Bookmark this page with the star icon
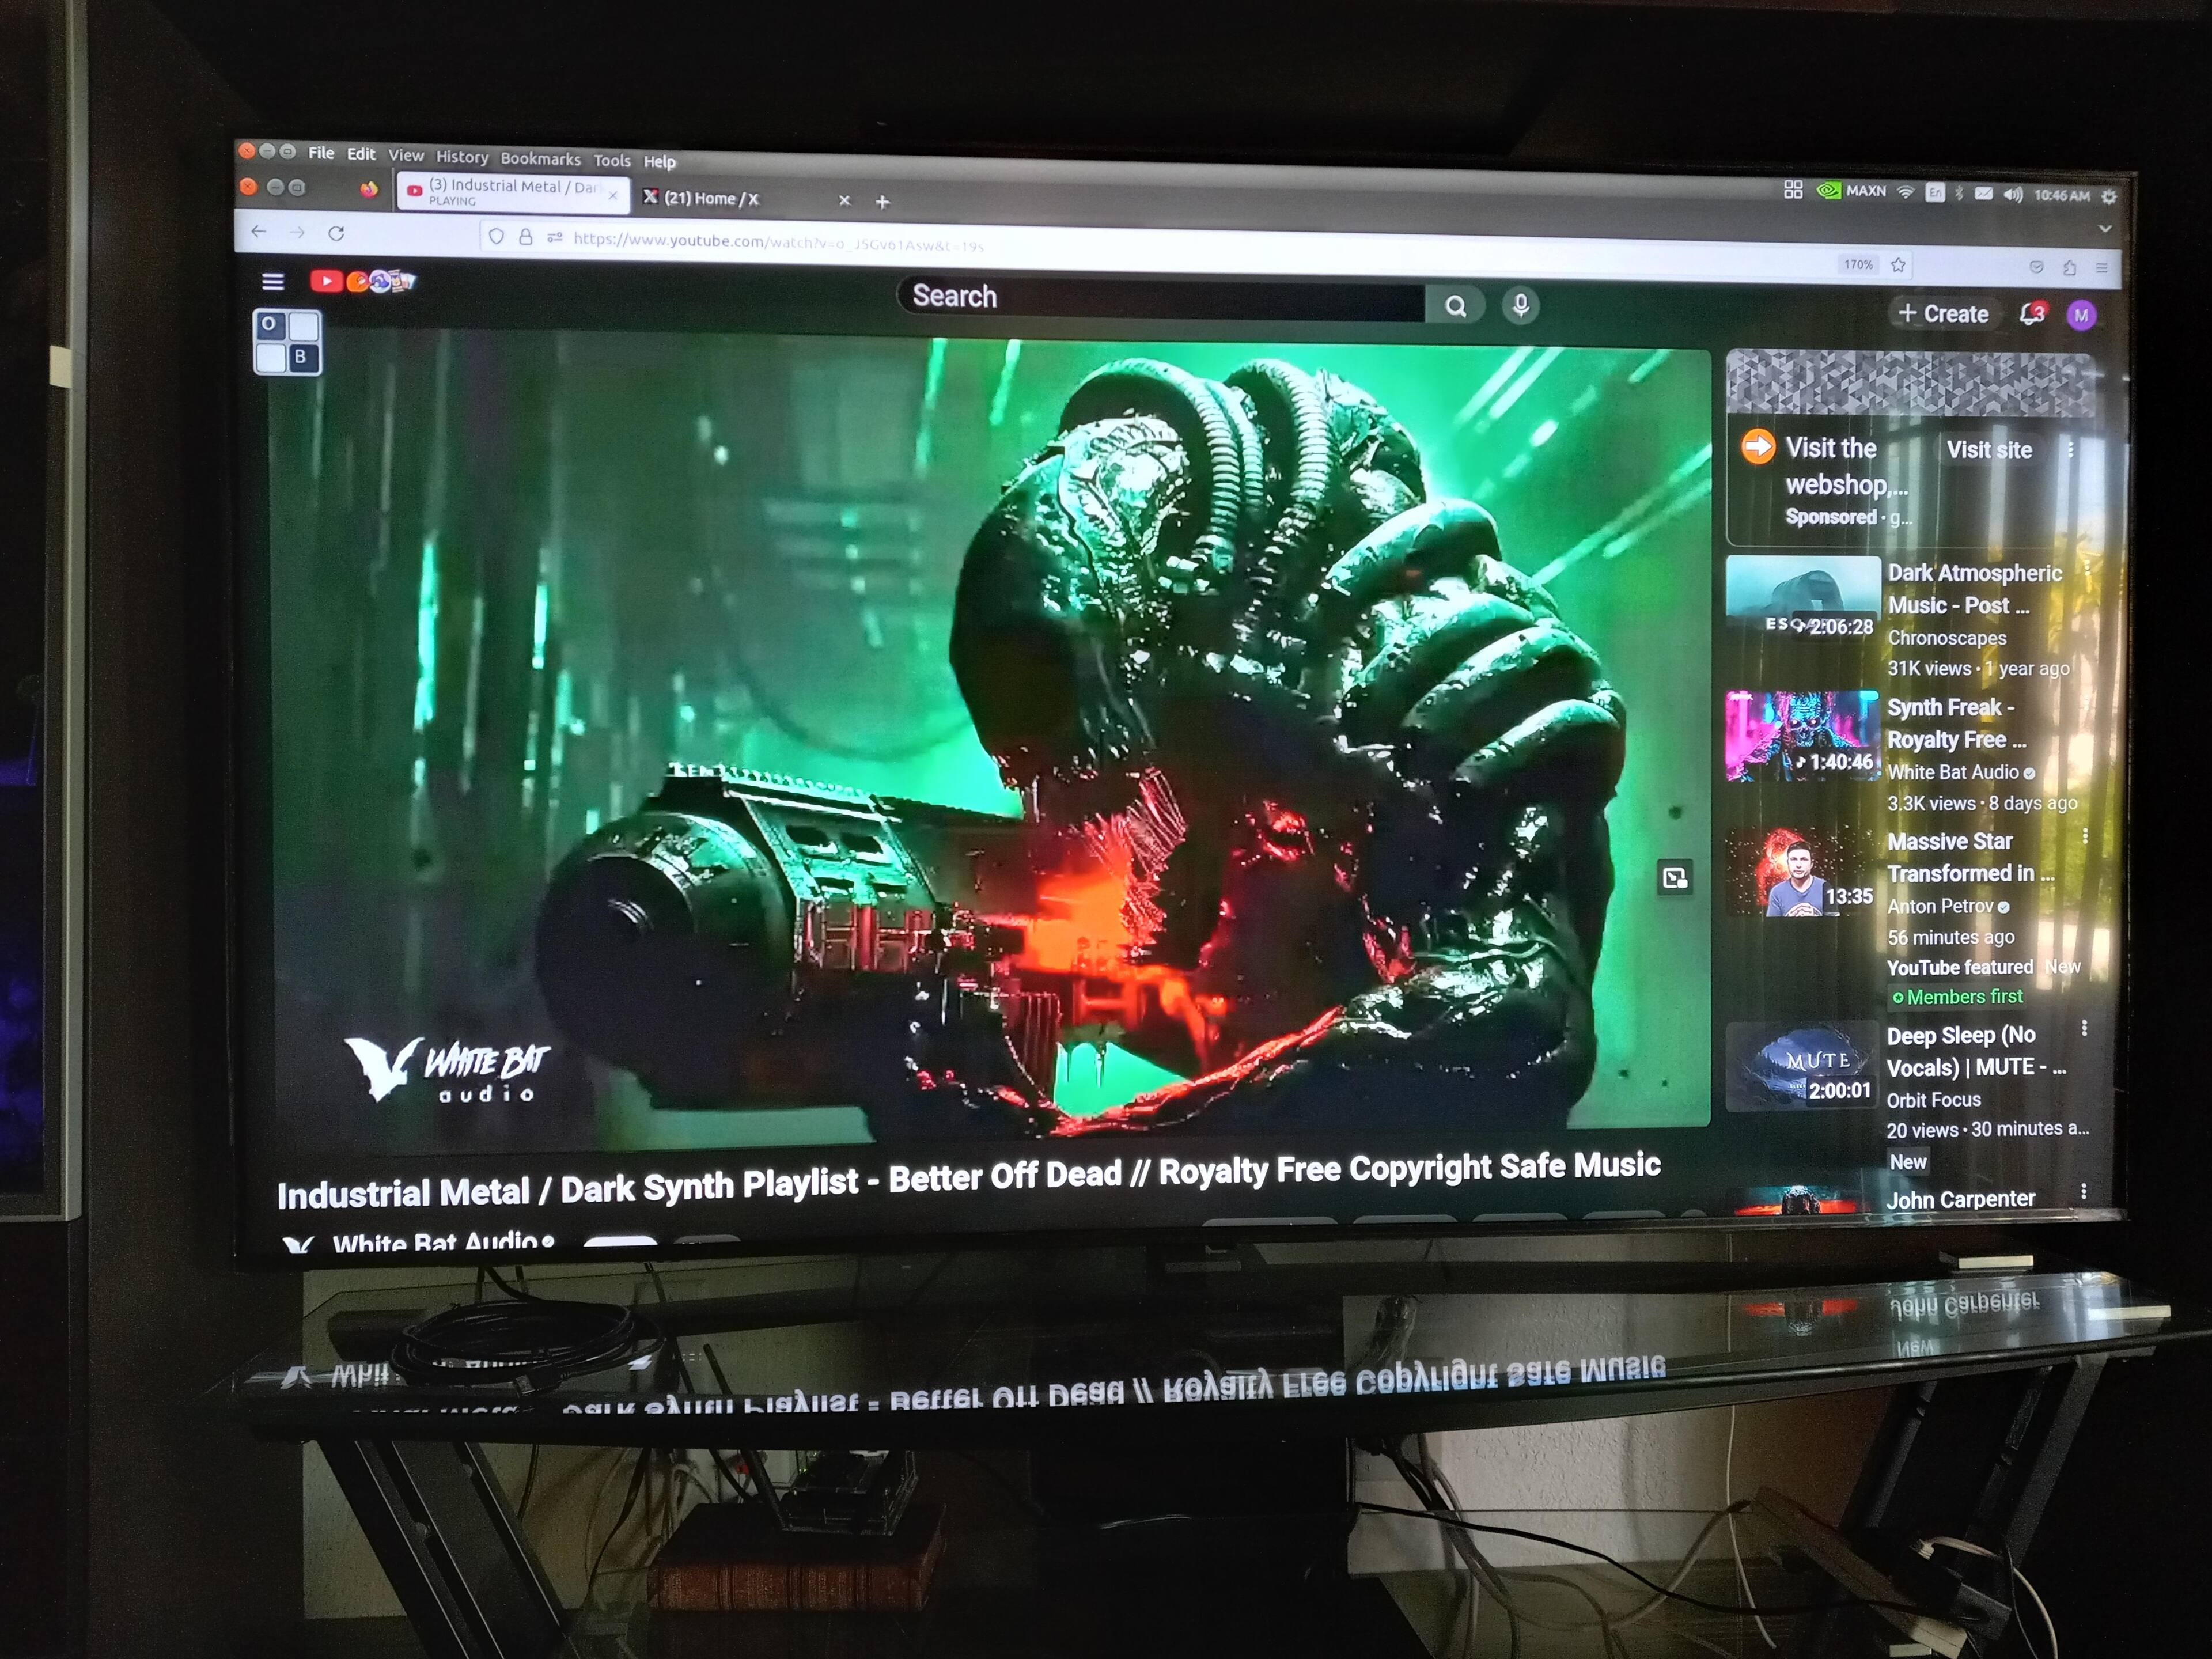 tap(1898, 265)
